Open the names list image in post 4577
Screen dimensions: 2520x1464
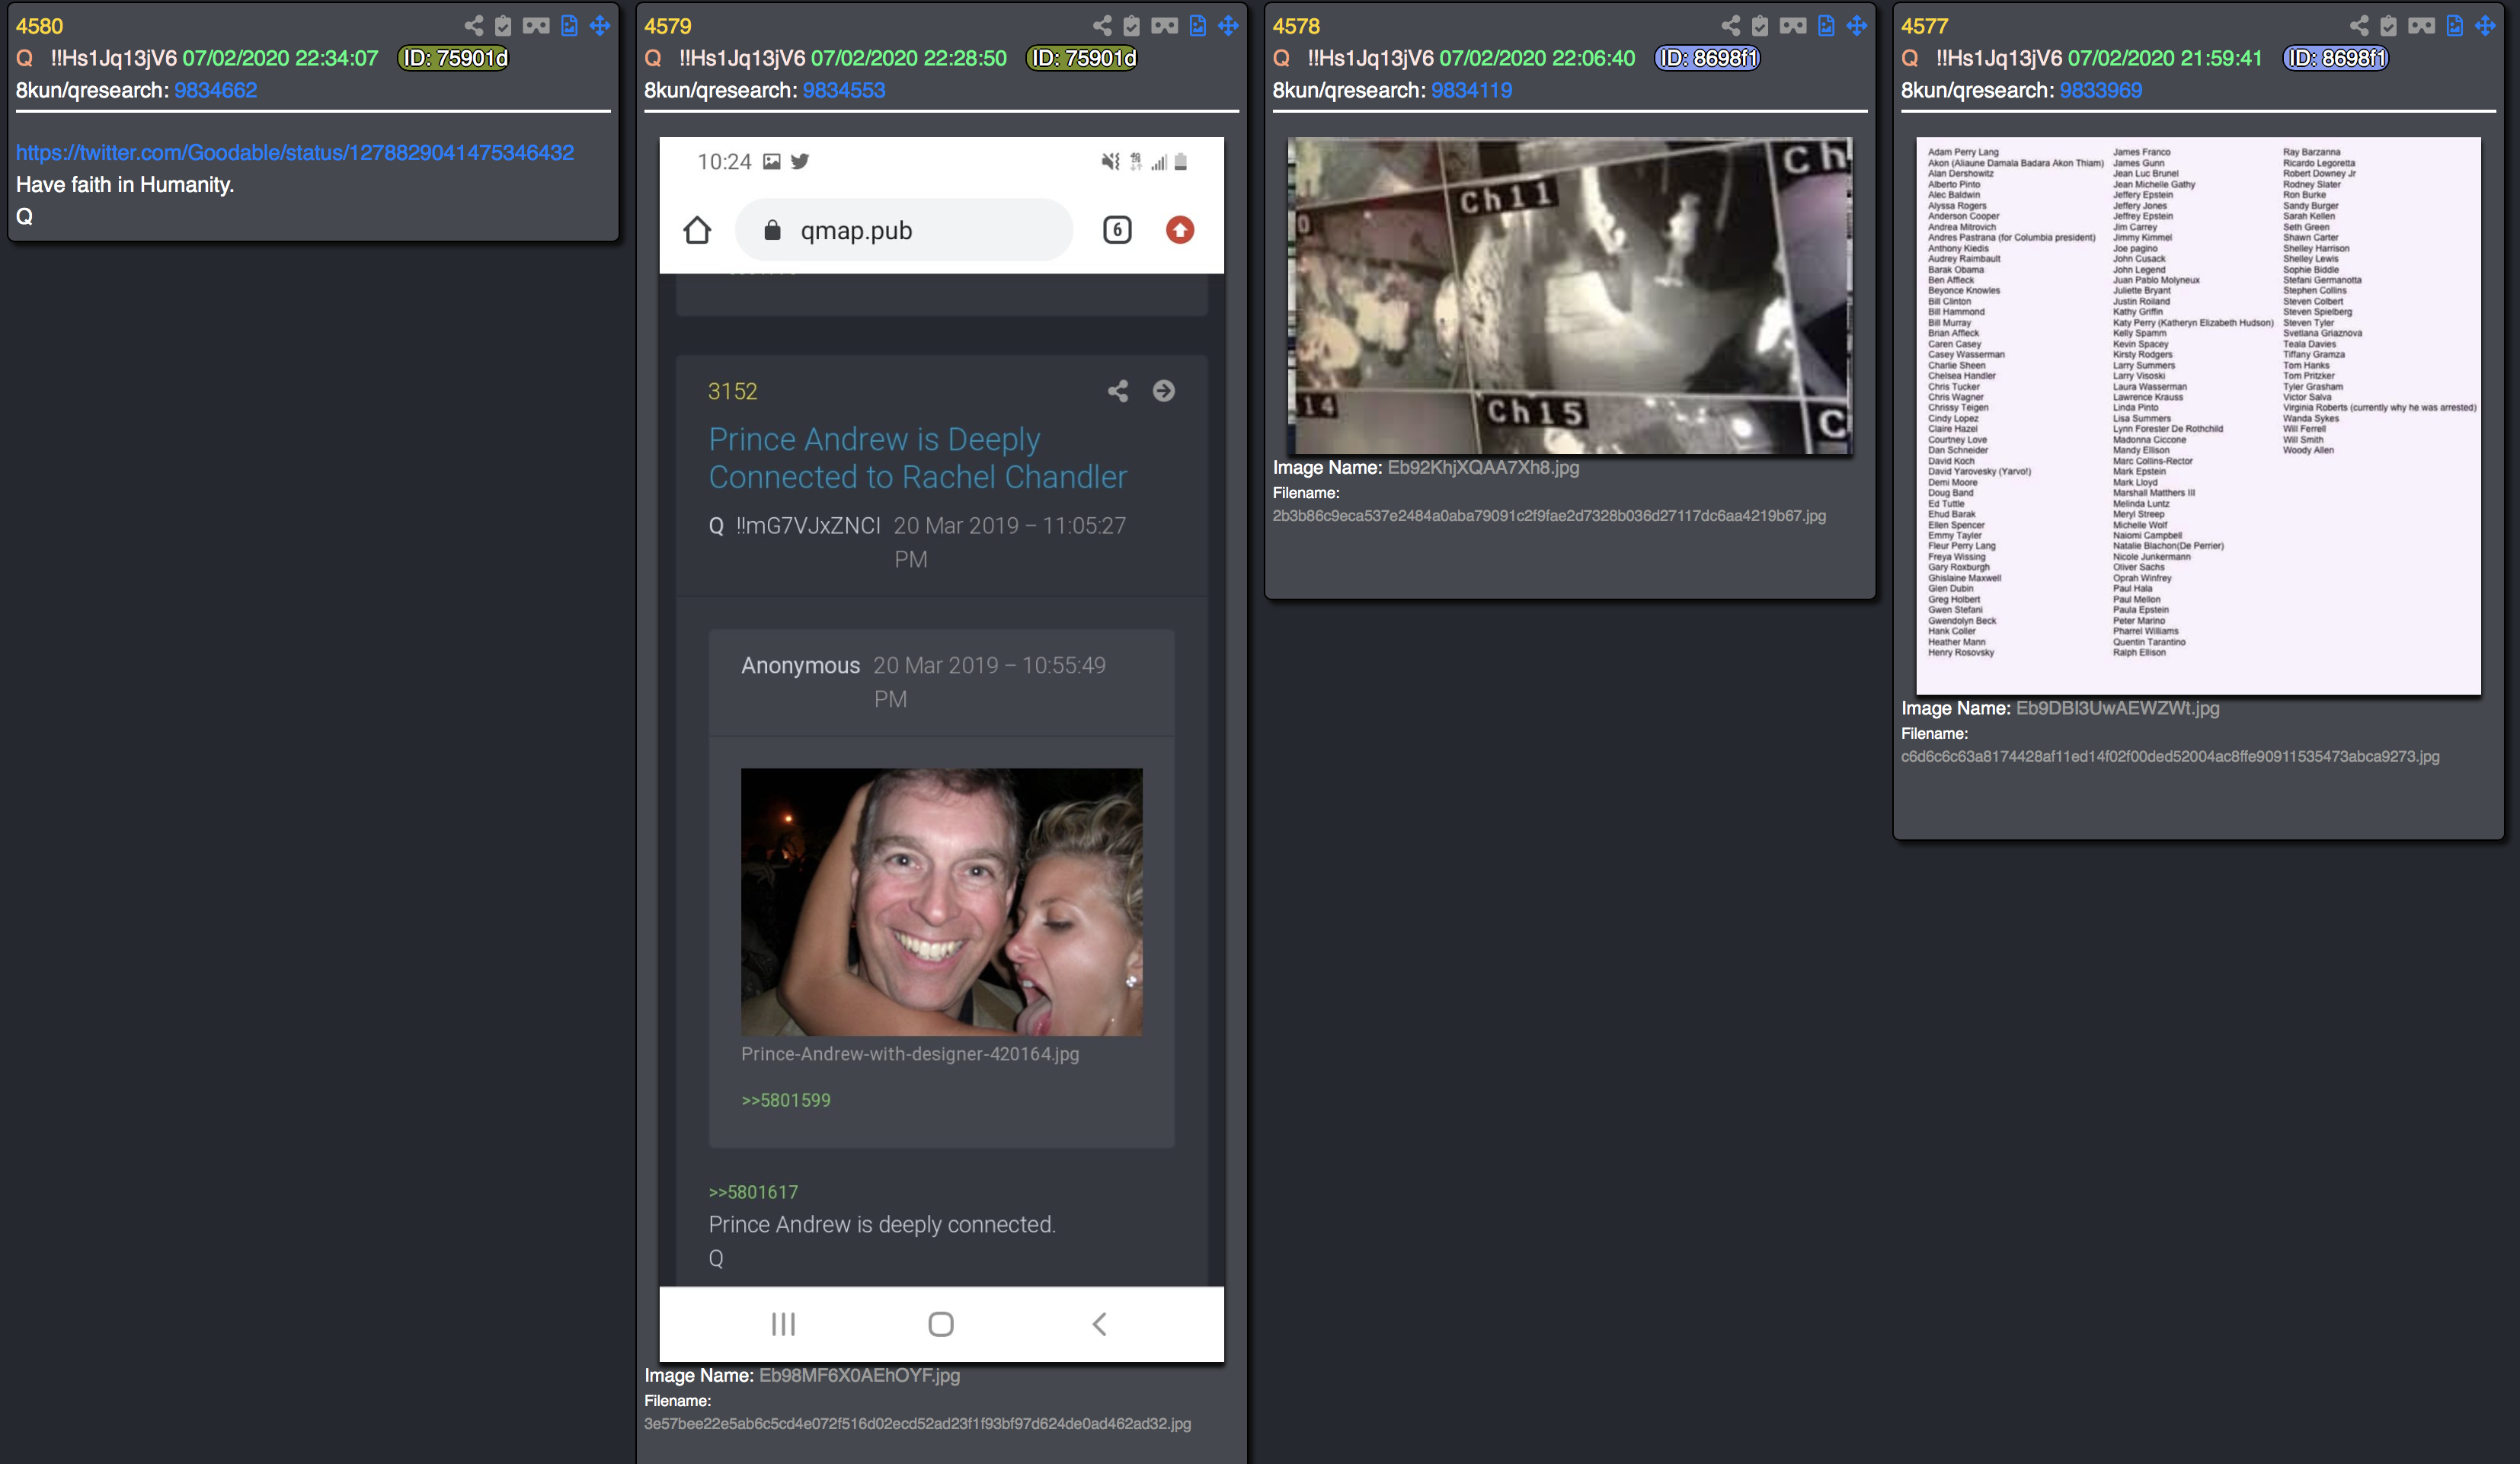(x=2198, y=415)
